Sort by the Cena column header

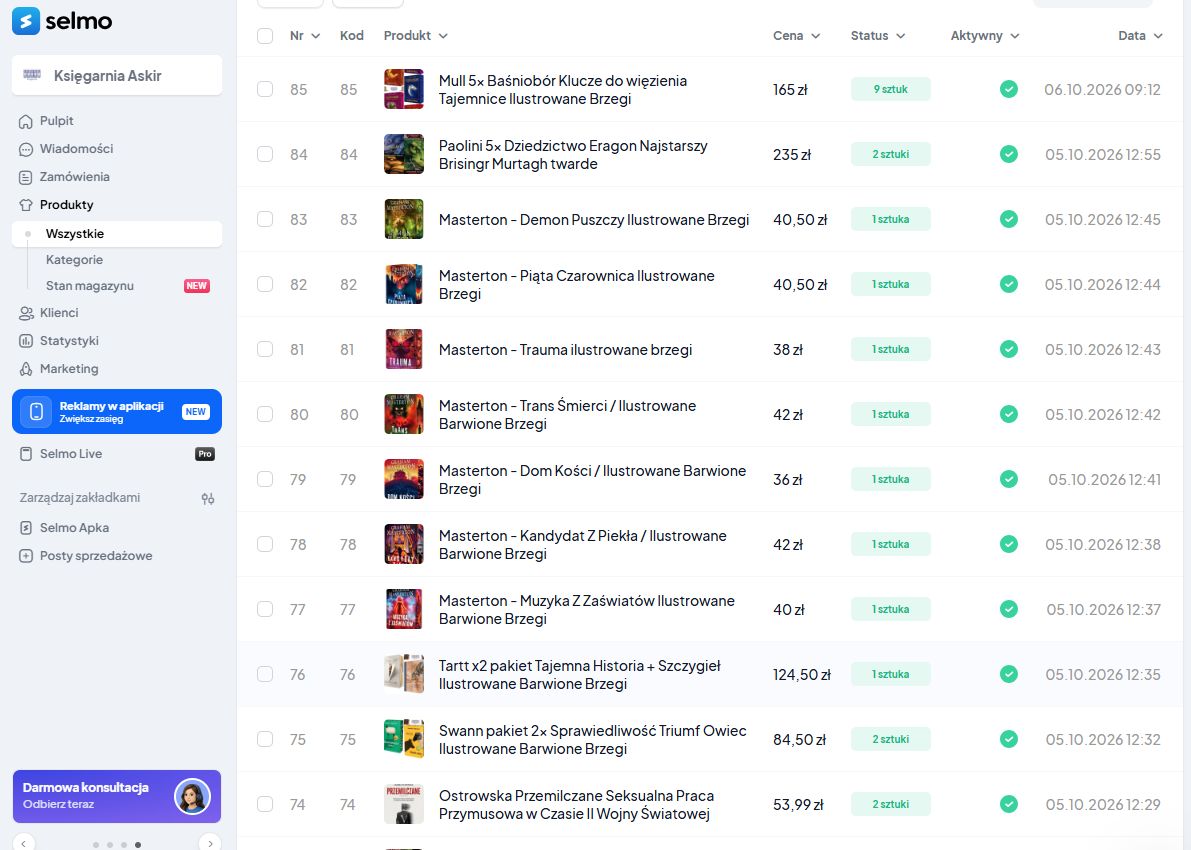796,36
